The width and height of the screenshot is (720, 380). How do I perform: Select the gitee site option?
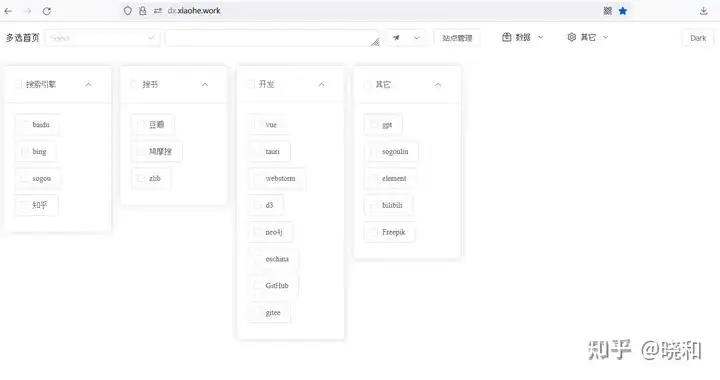269,313
